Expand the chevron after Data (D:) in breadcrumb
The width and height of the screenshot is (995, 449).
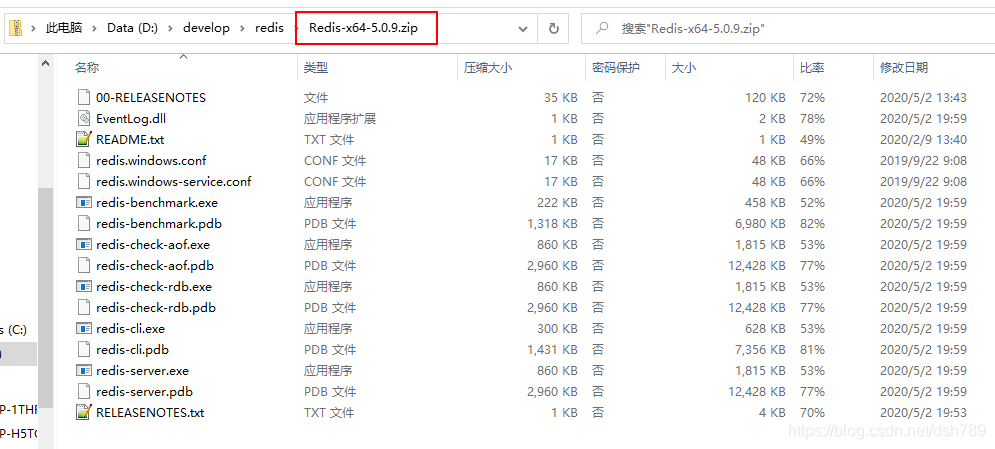171,29
